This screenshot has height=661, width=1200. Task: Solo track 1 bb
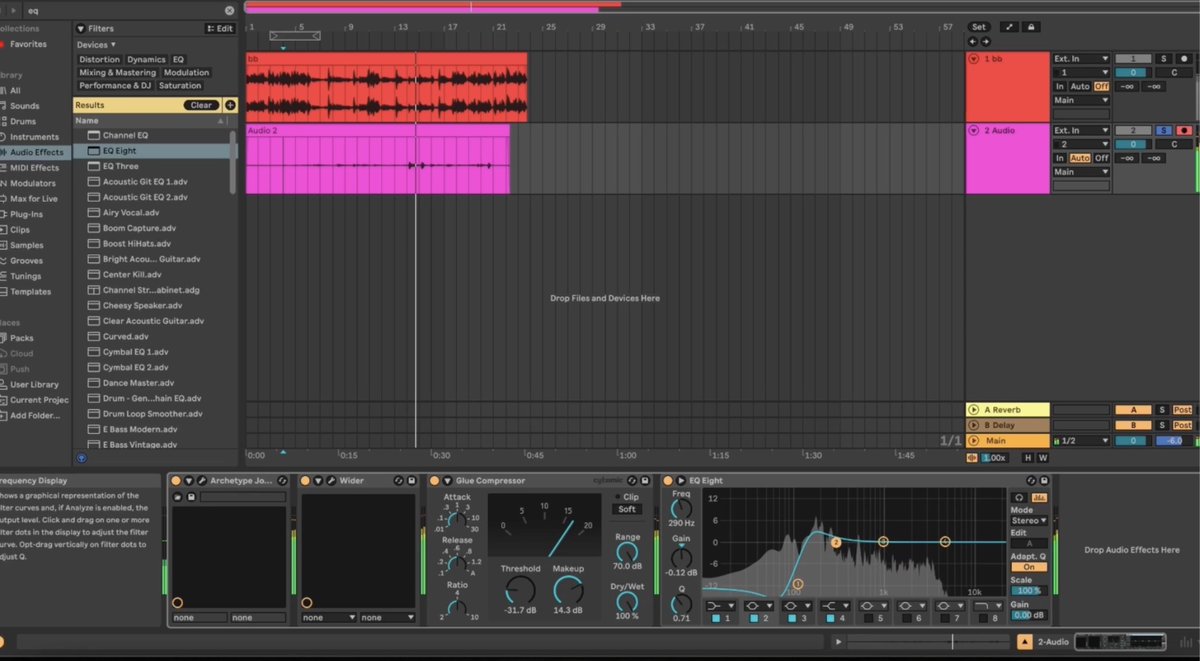pyautogui.click(x=1164, y=59)
